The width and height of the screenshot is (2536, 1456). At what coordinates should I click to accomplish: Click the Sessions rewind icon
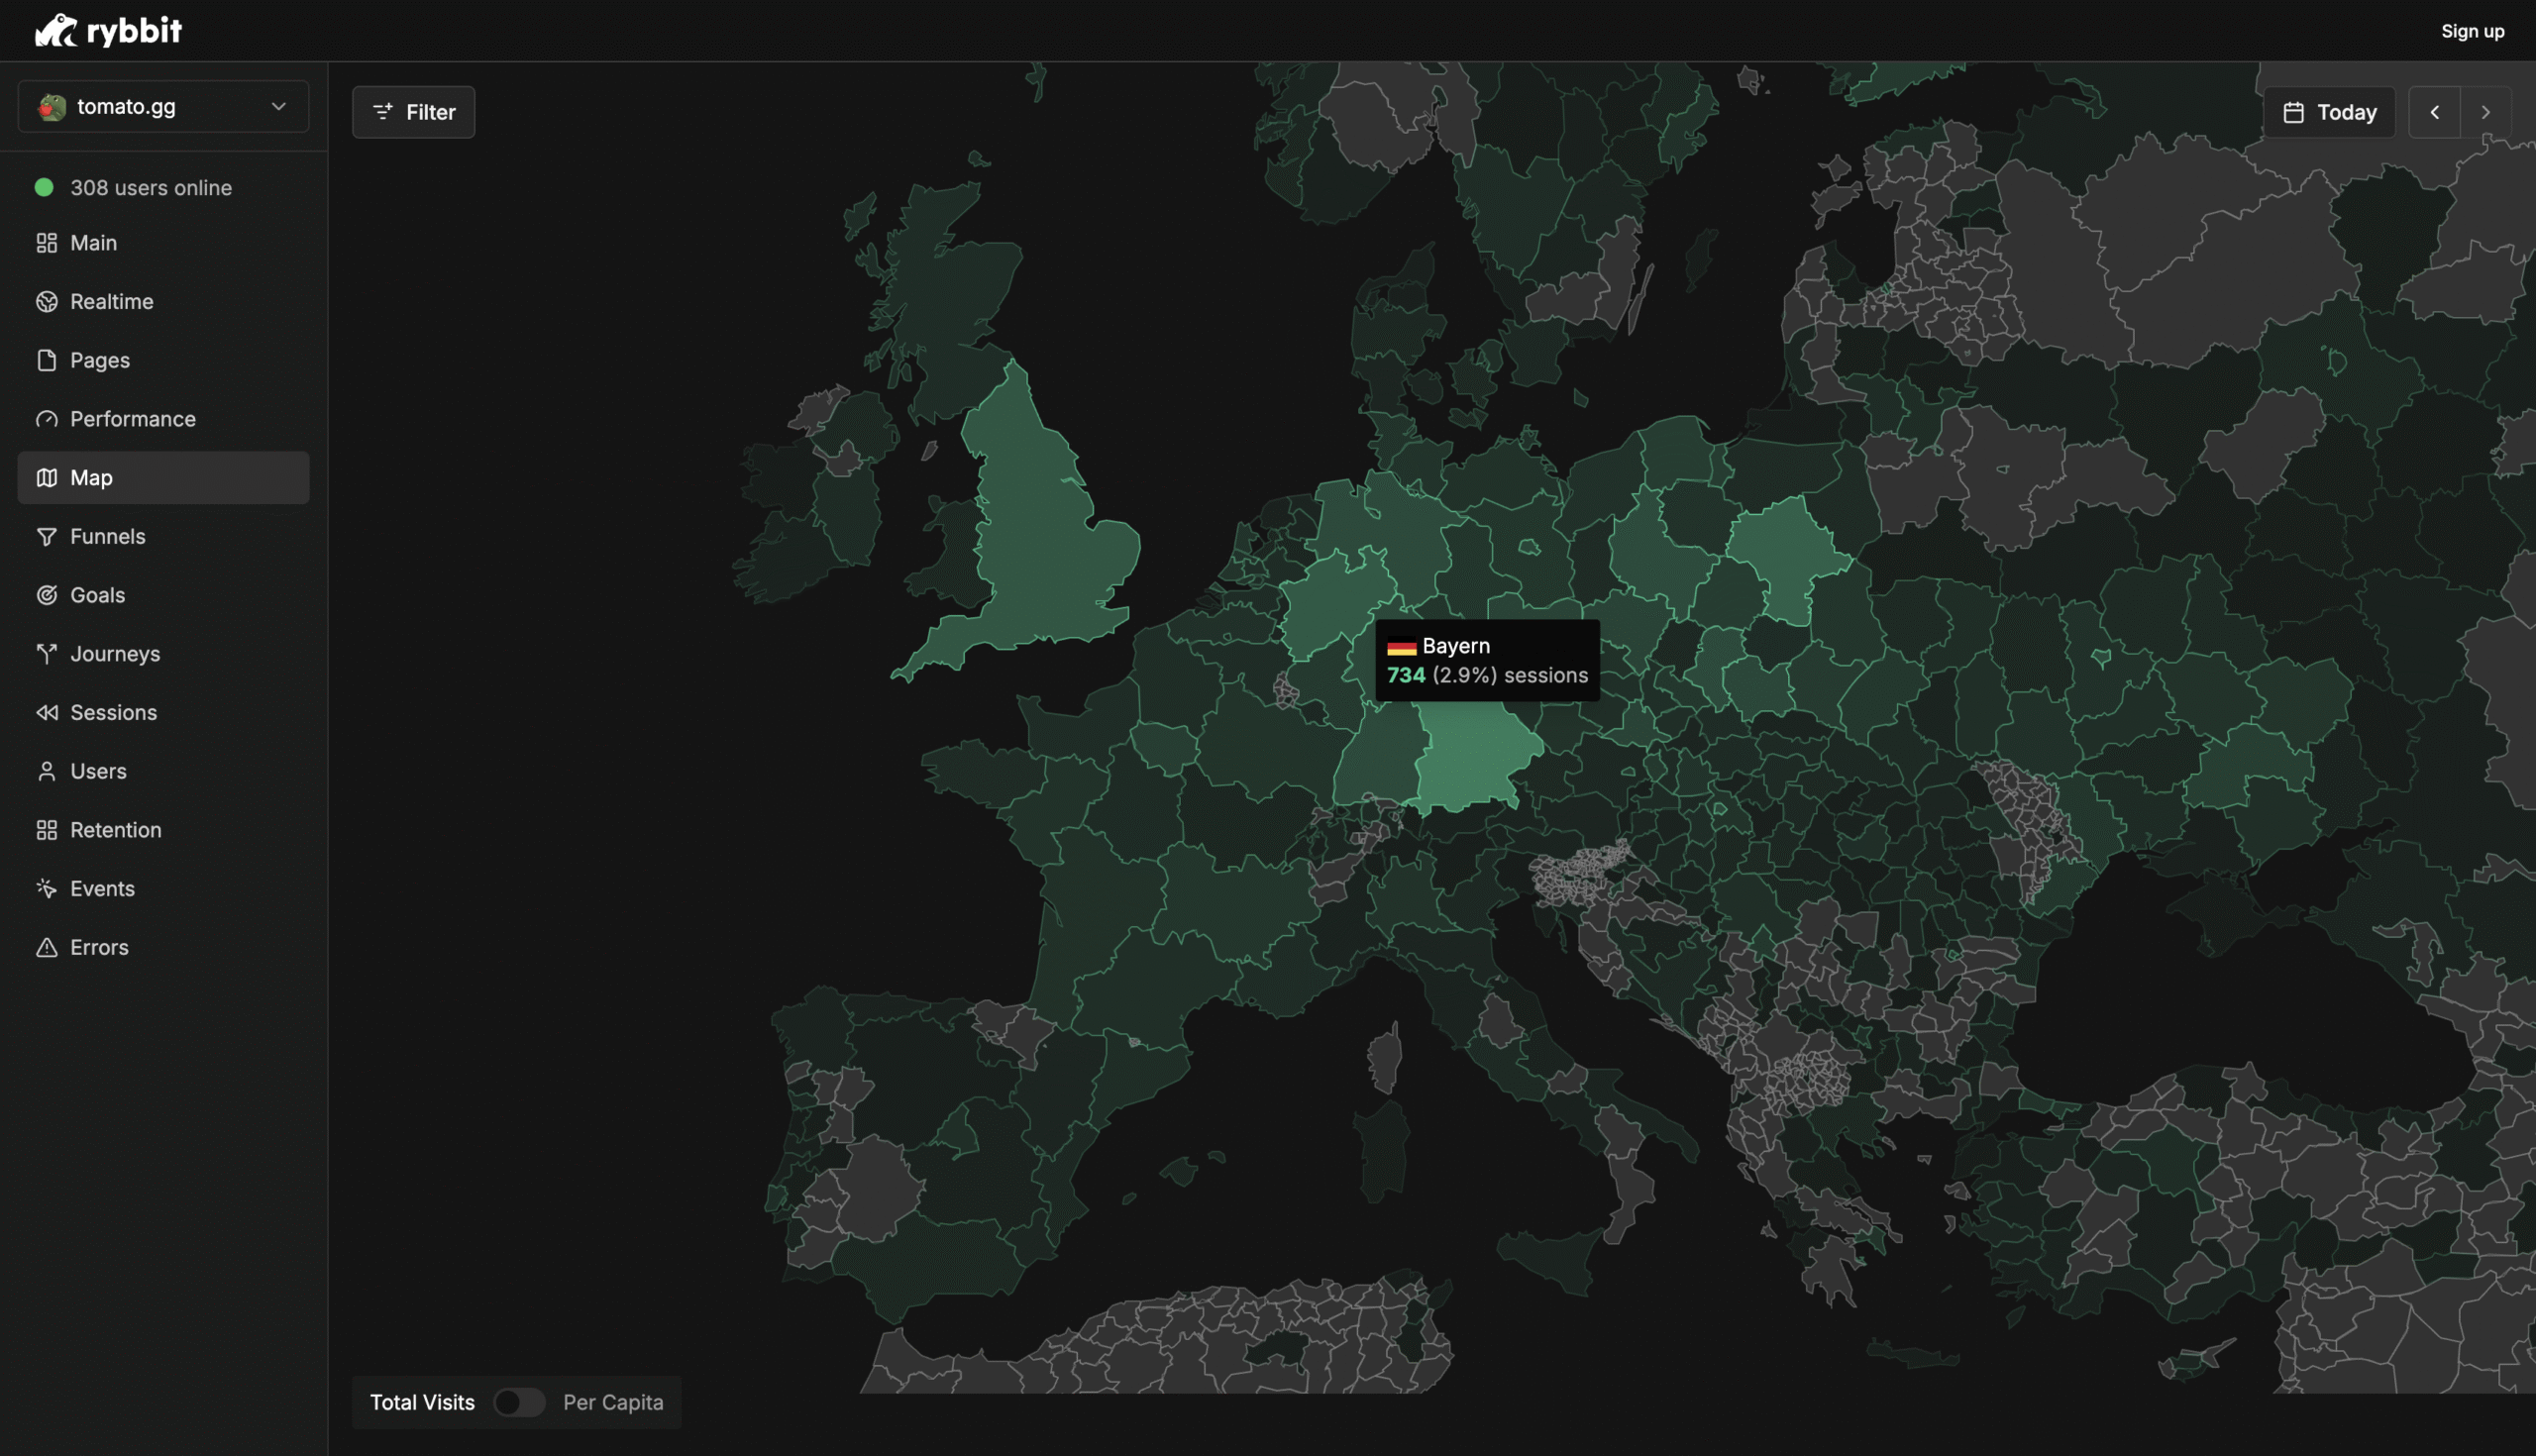click(x=46, y=713)
